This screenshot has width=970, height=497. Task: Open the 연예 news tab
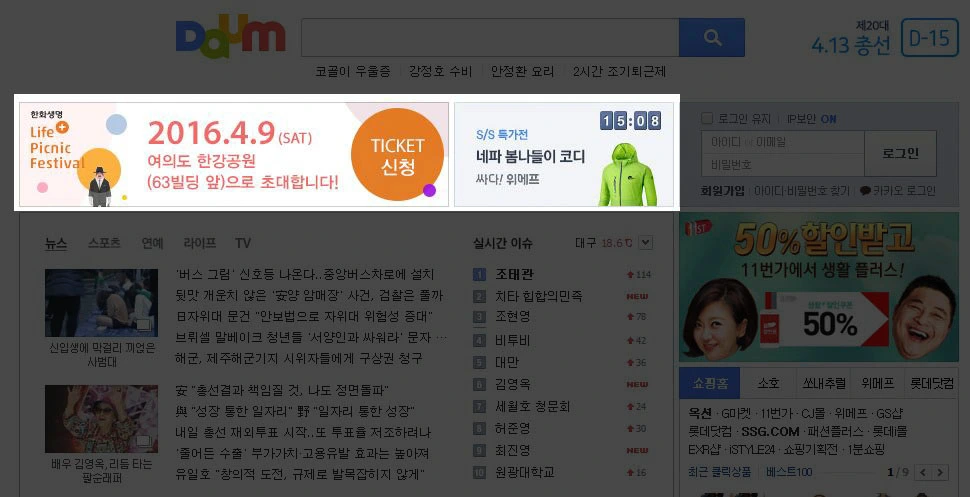coord(152,243)
